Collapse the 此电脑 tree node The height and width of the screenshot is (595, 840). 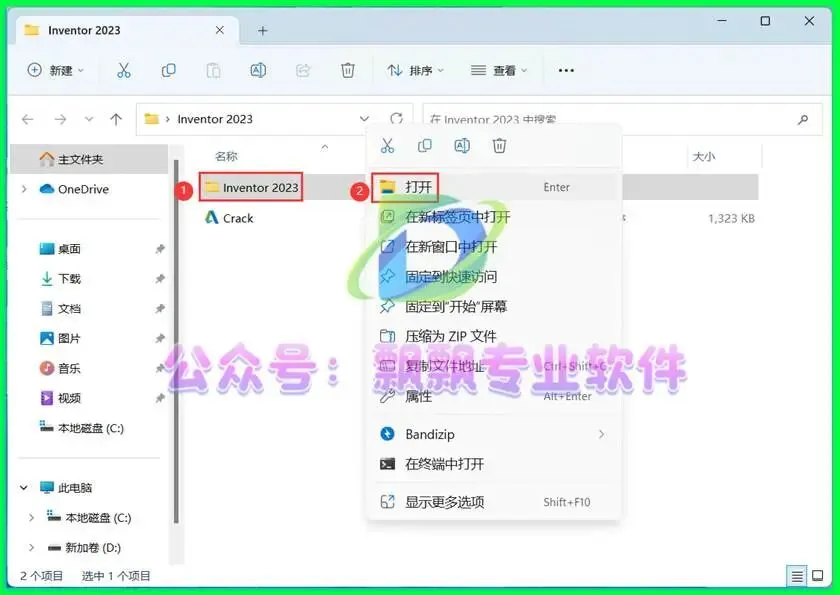(24, 488)
